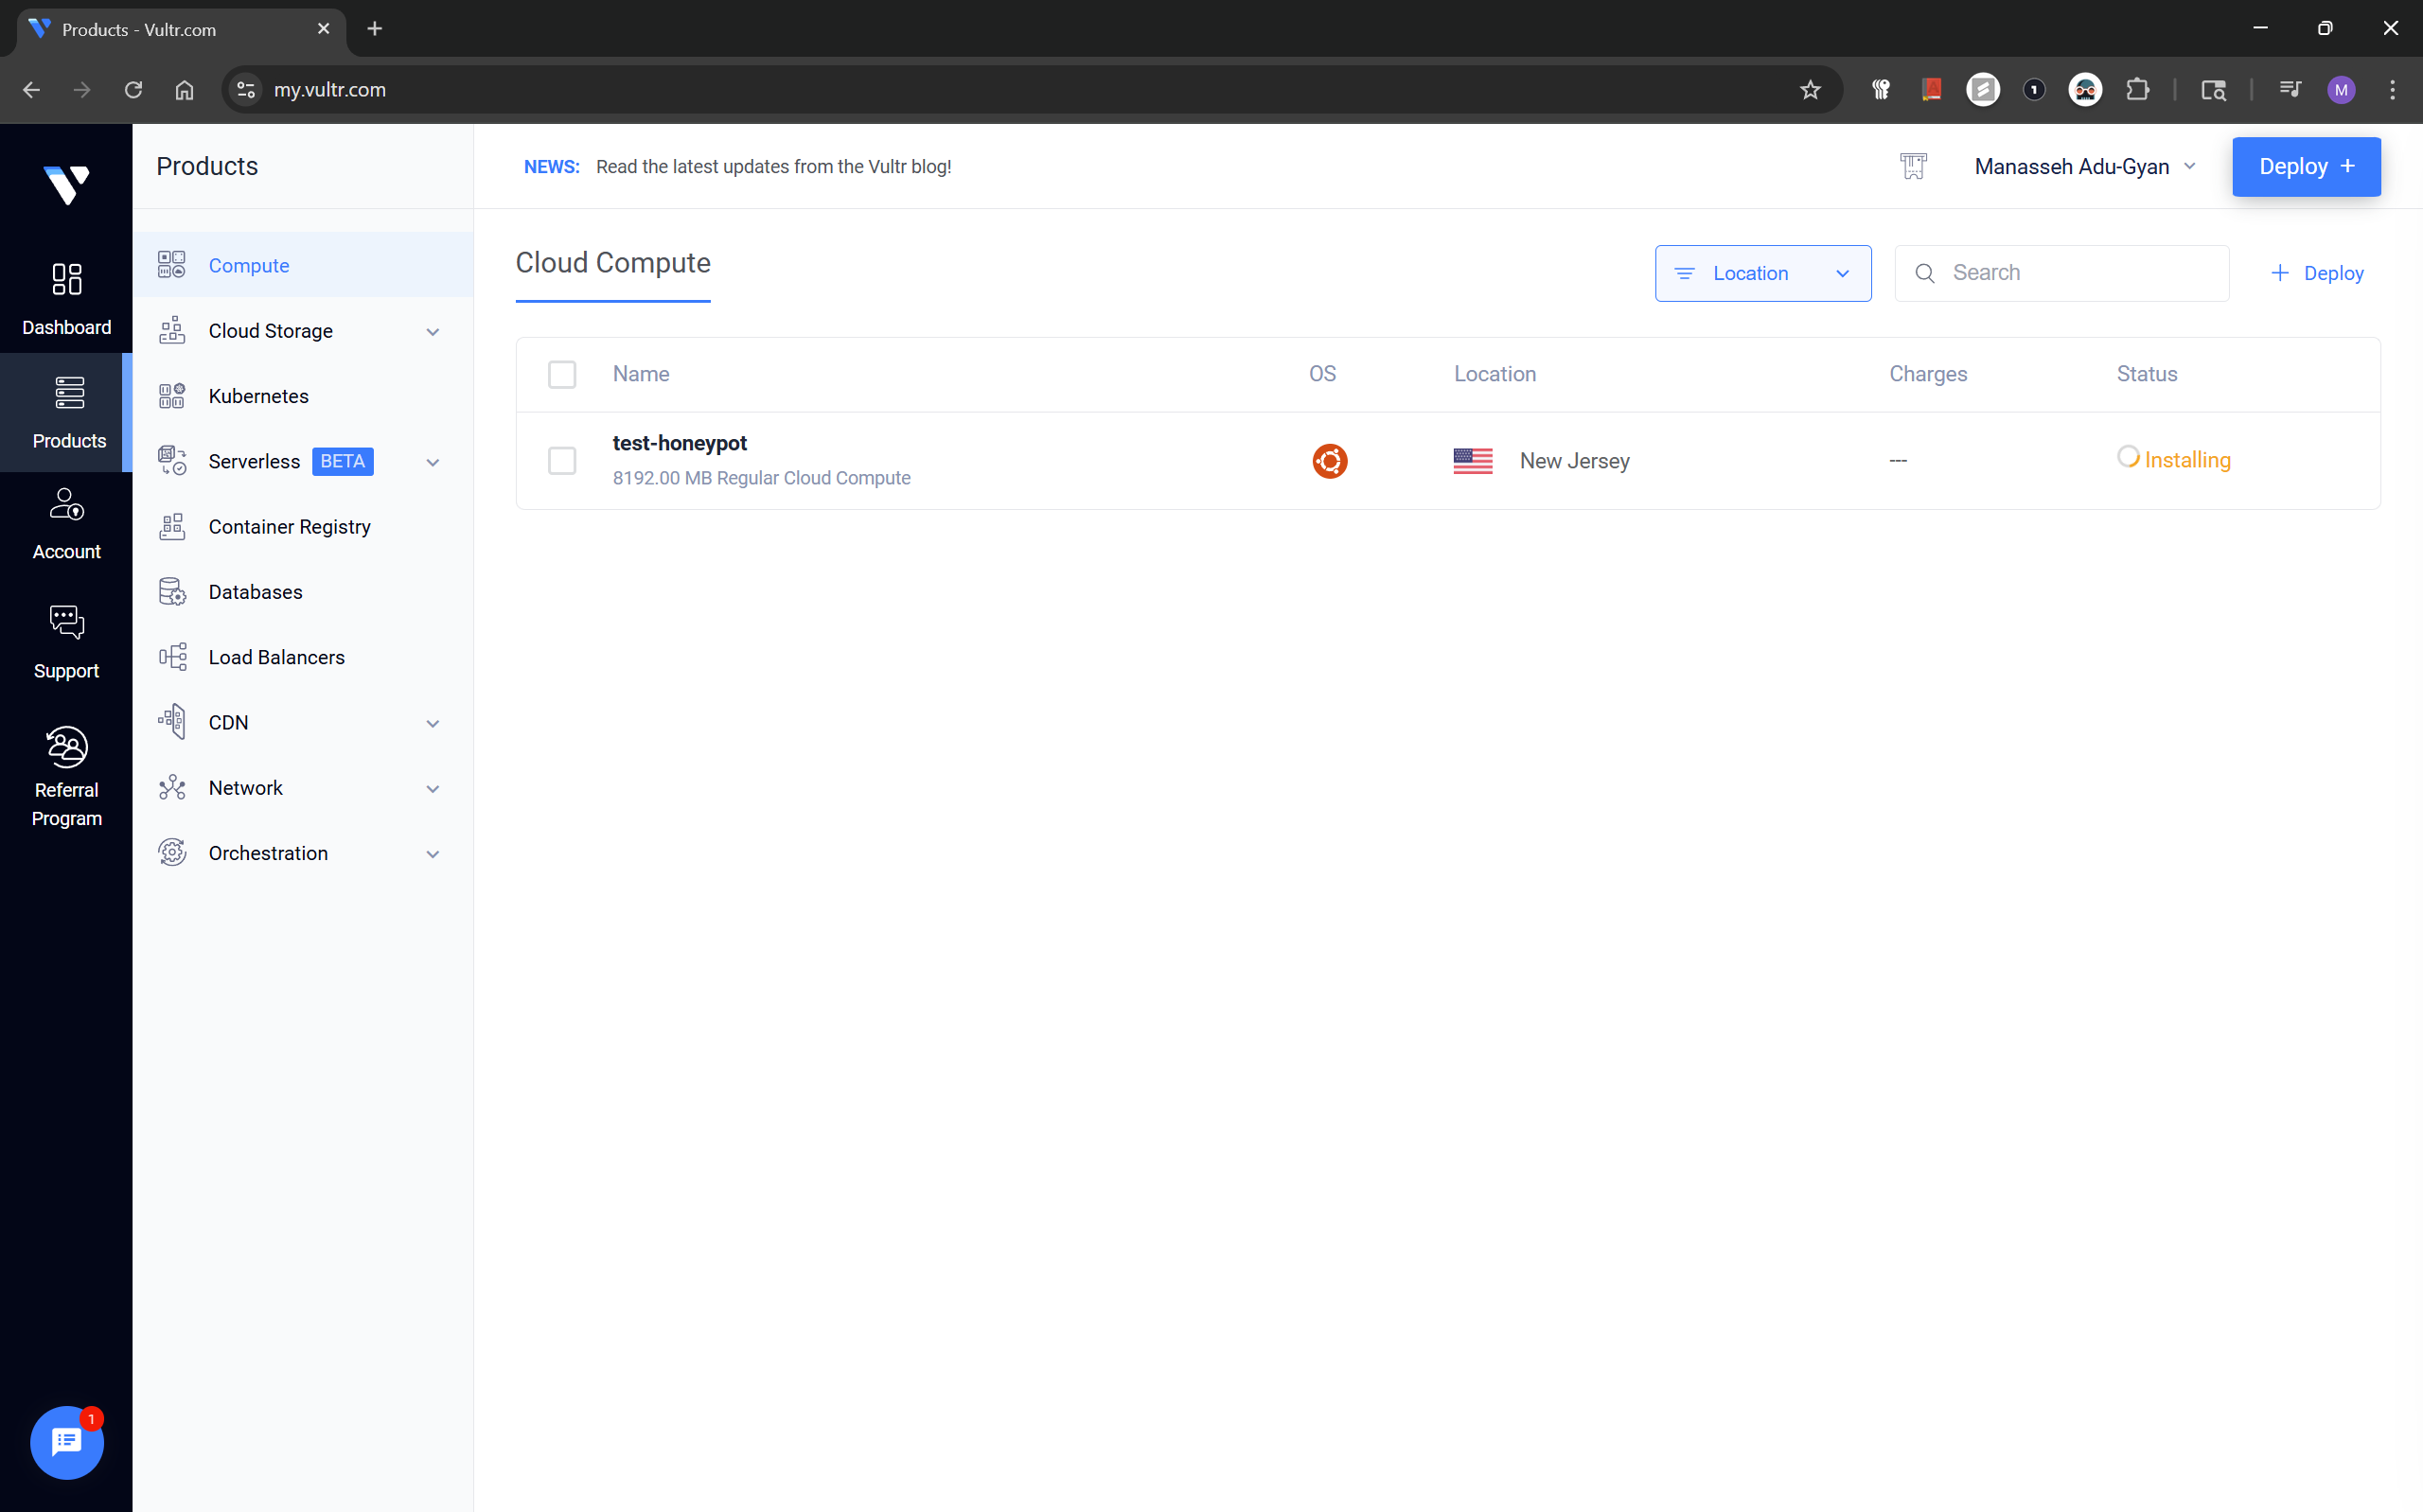
Task: Open the Location filter dropdown
Action: [x=1762, y=273]
